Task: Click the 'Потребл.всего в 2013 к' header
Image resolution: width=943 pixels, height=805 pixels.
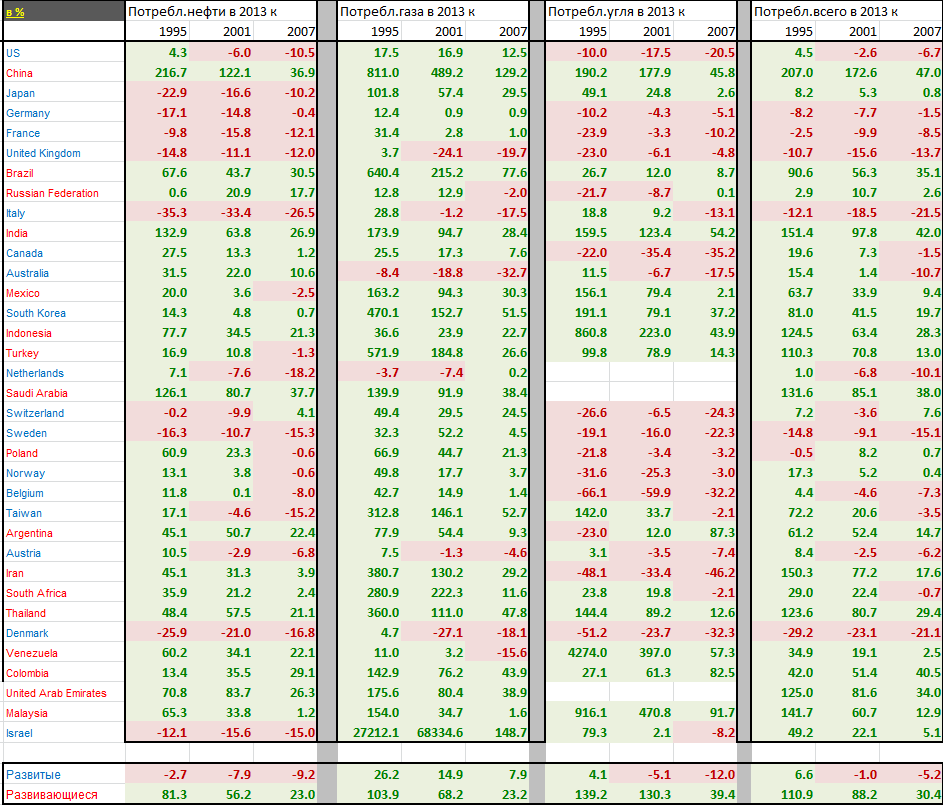Action: point(826,12)
